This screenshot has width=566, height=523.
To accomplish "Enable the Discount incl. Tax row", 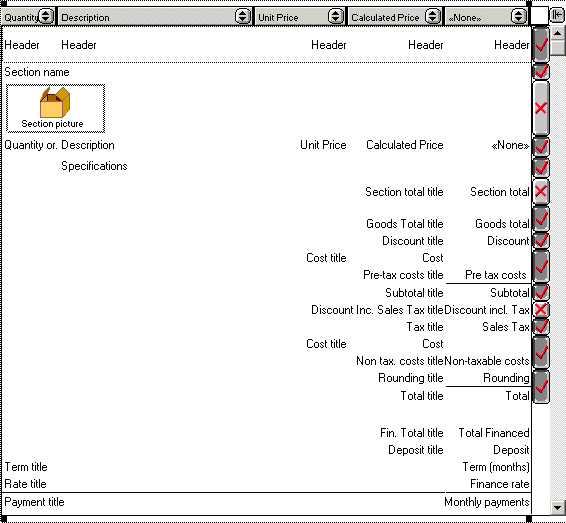I will [541, 309].
